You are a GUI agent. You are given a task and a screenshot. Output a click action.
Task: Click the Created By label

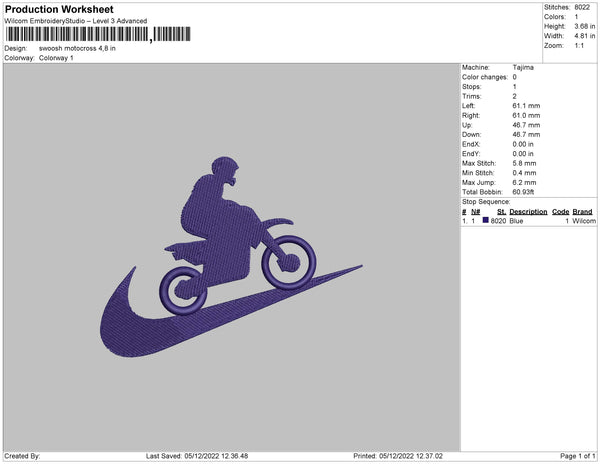22,456
